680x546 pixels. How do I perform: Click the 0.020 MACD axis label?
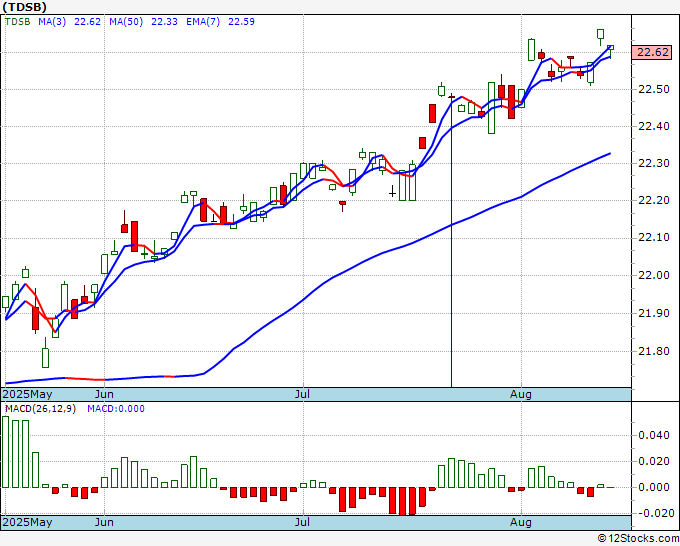pyautogui.click(x=654, y=461)
